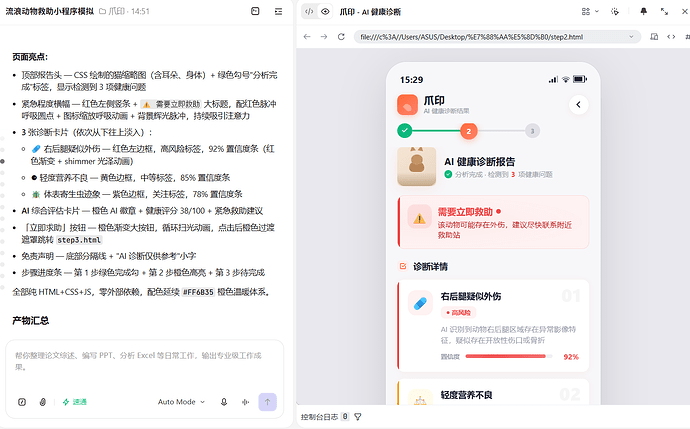Start voice input with microphone icon
690x429 pixels.
(224, 402)
